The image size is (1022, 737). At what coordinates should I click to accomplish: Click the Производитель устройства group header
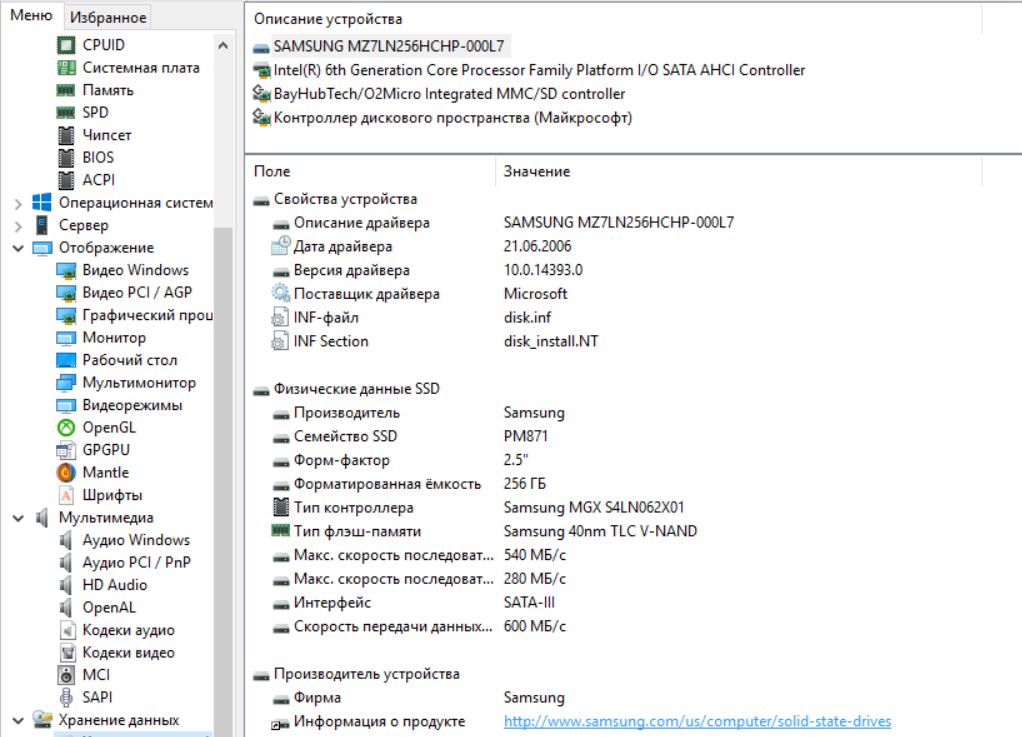coord(366,674)
